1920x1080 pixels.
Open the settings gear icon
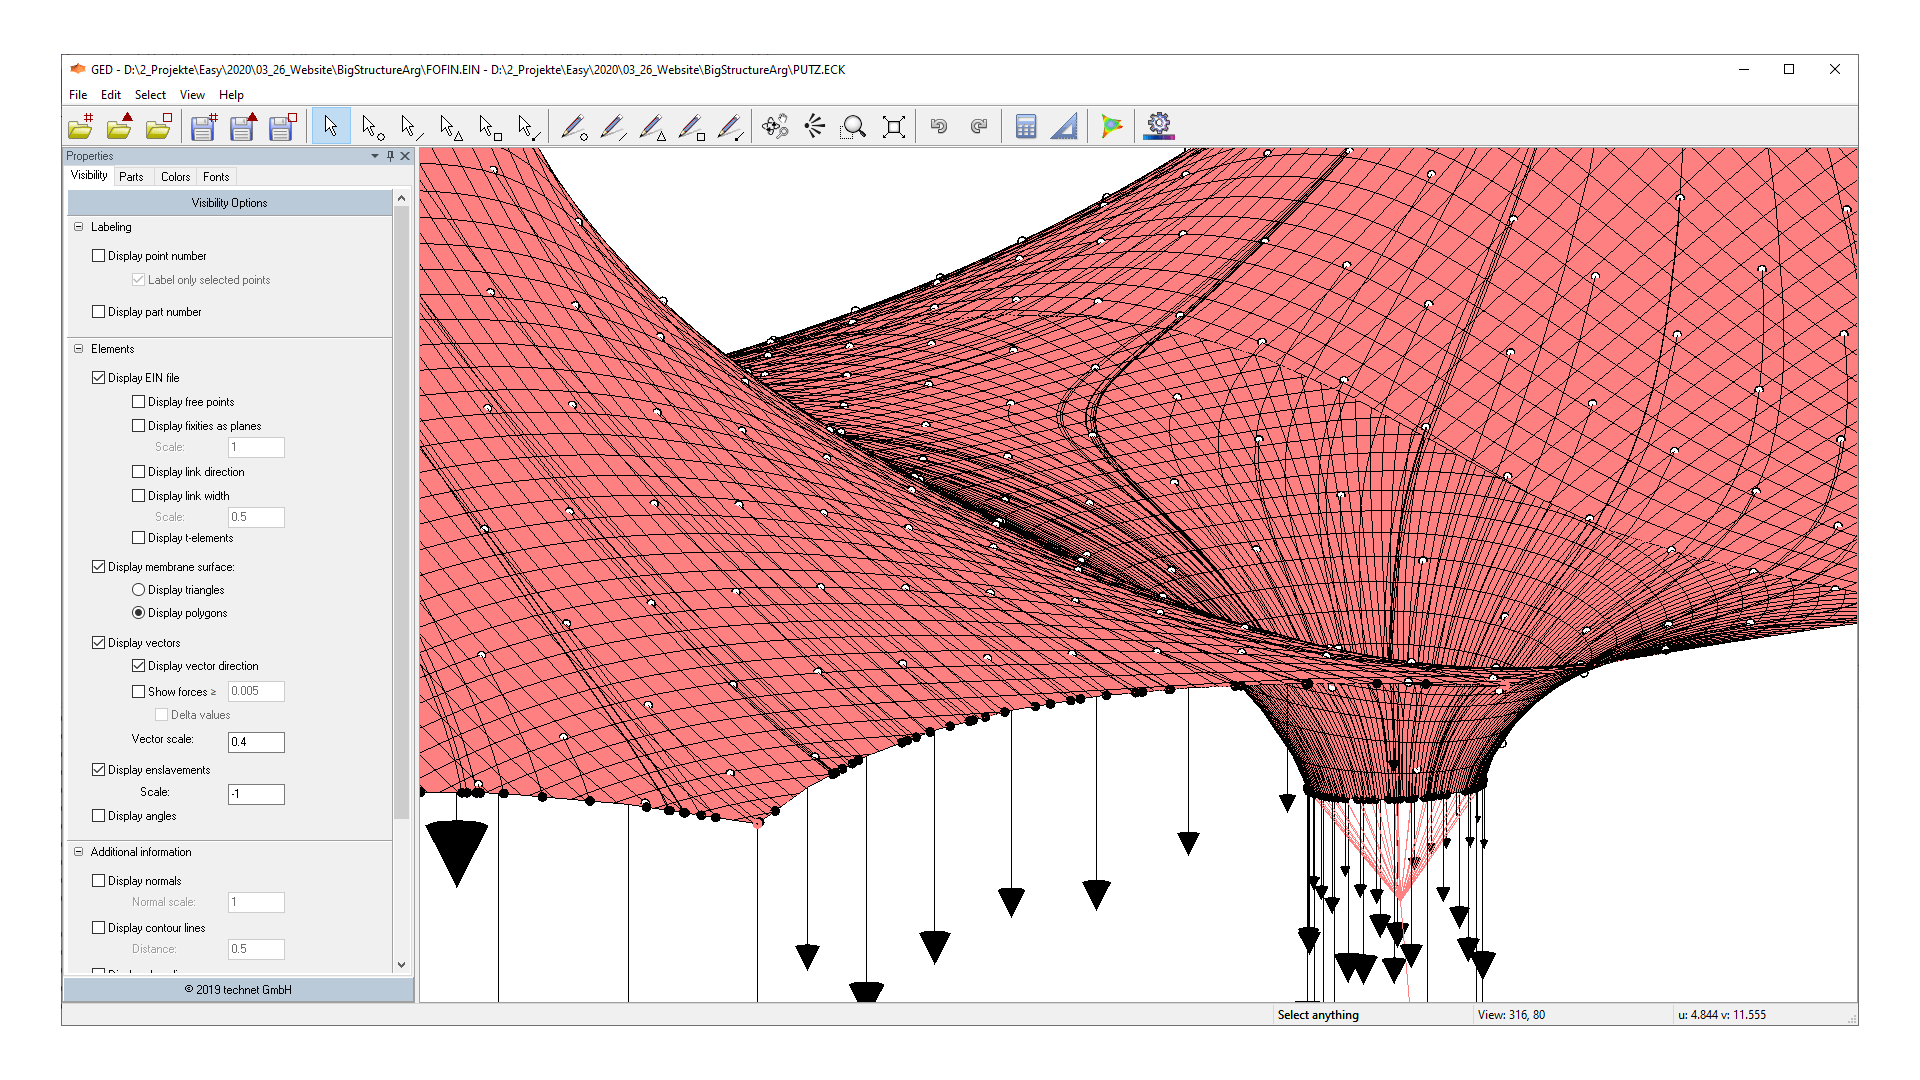point(1158,126)
